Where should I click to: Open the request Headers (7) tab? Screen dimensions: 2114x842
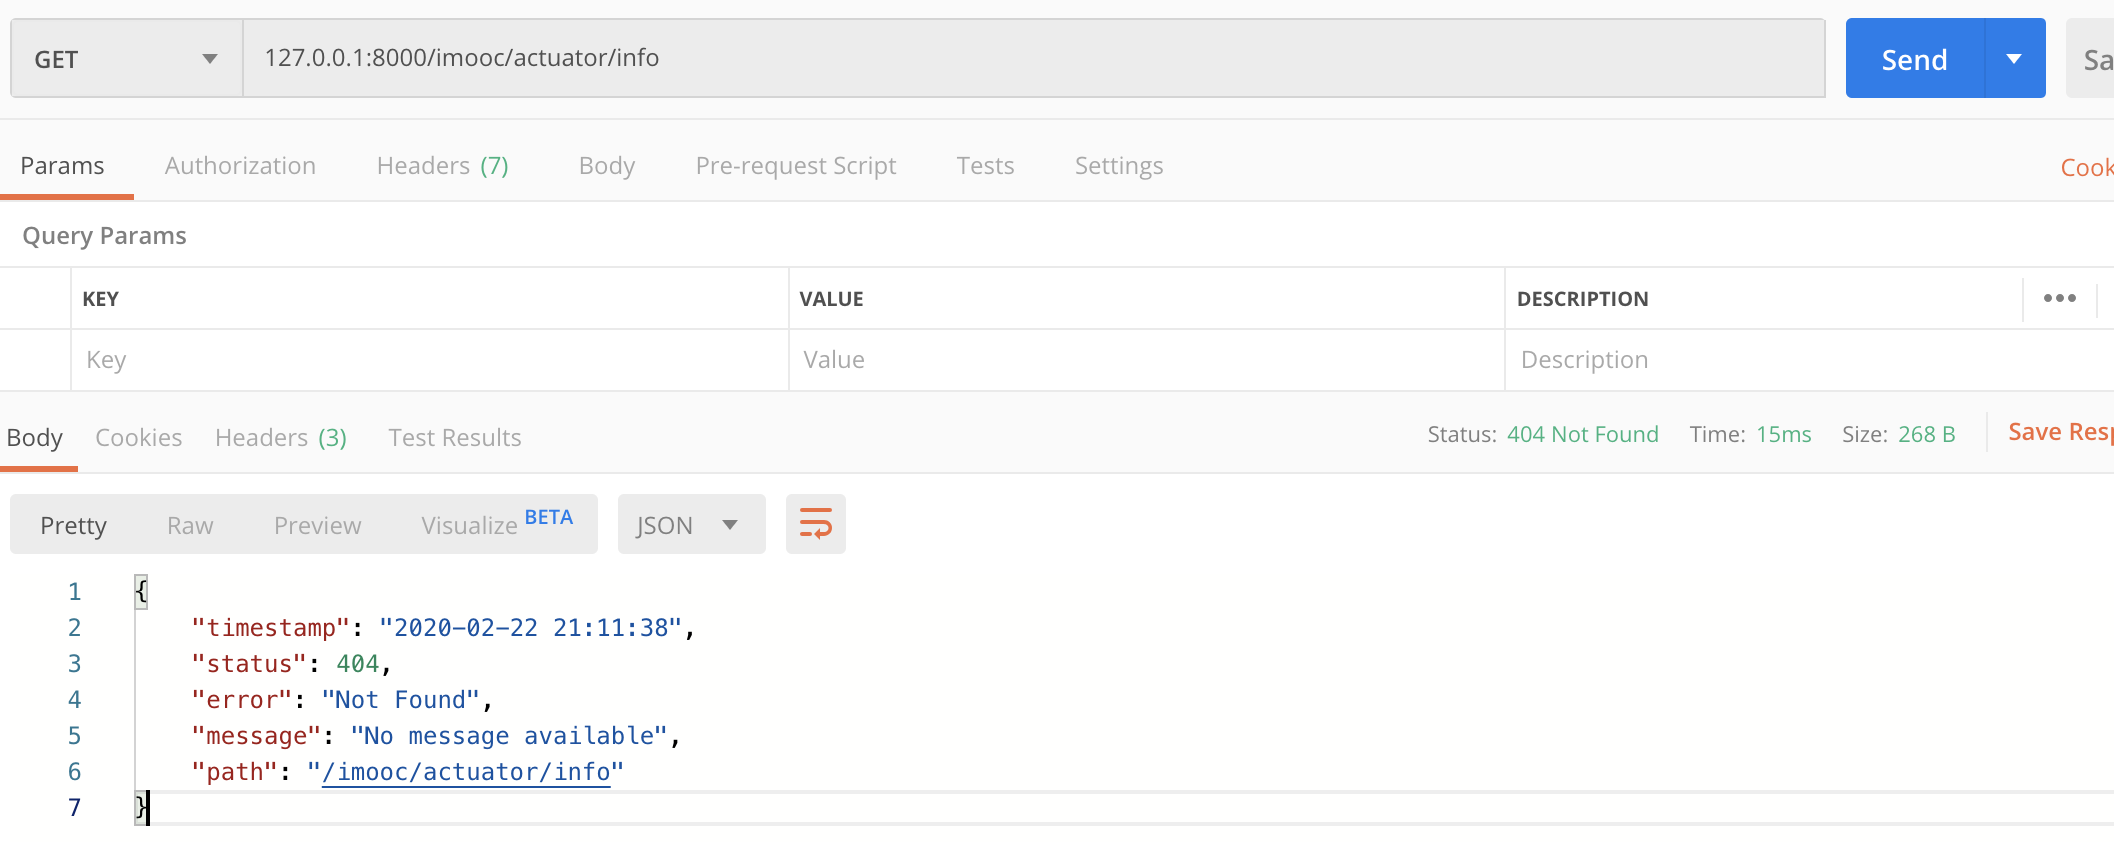pos(442,166)
